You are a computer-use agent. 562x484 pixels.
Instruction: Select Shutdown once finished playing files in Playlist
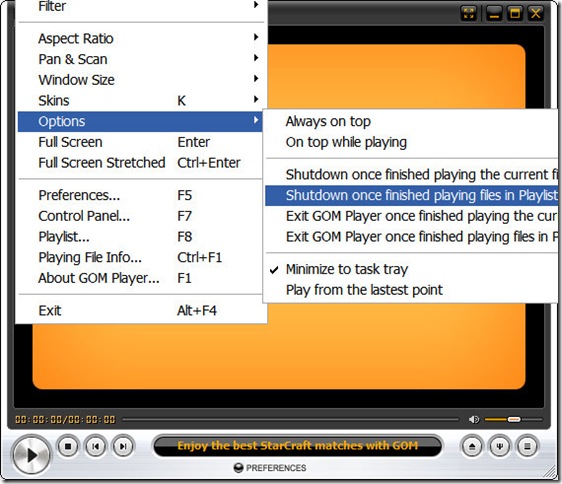point(411,195)
